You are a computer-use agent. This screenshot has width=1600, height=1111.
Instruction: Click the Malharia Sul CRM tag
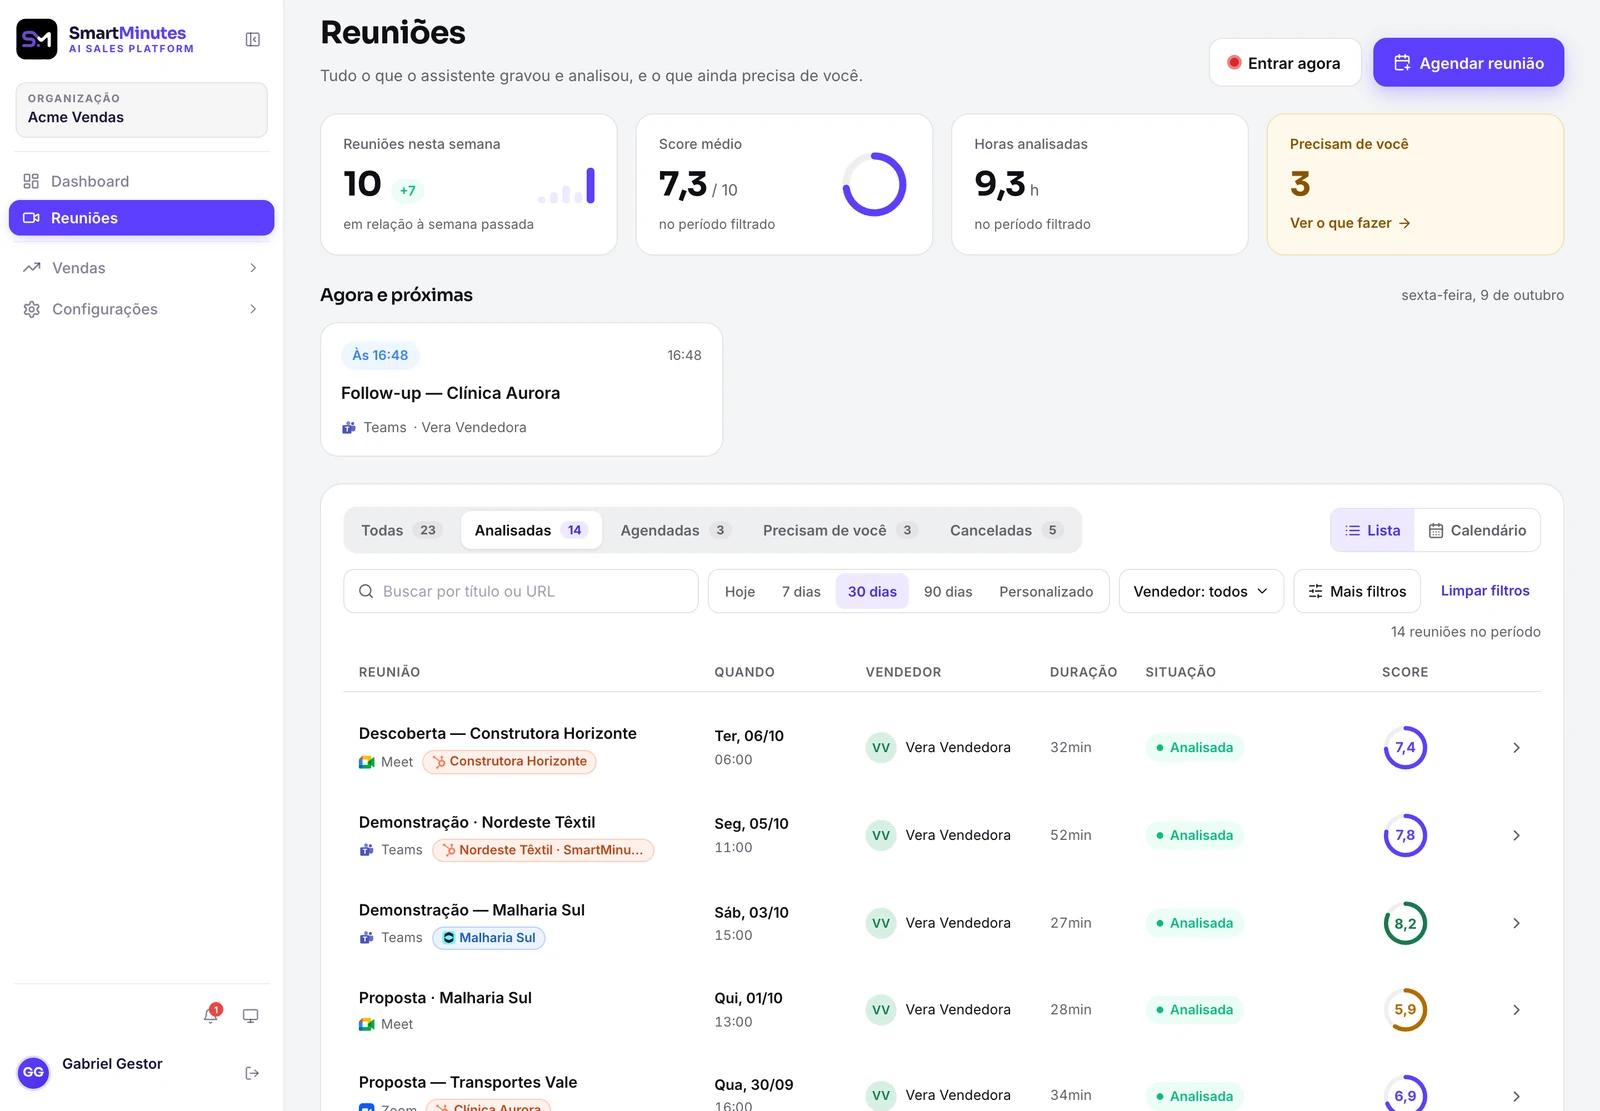pos(489,938)
